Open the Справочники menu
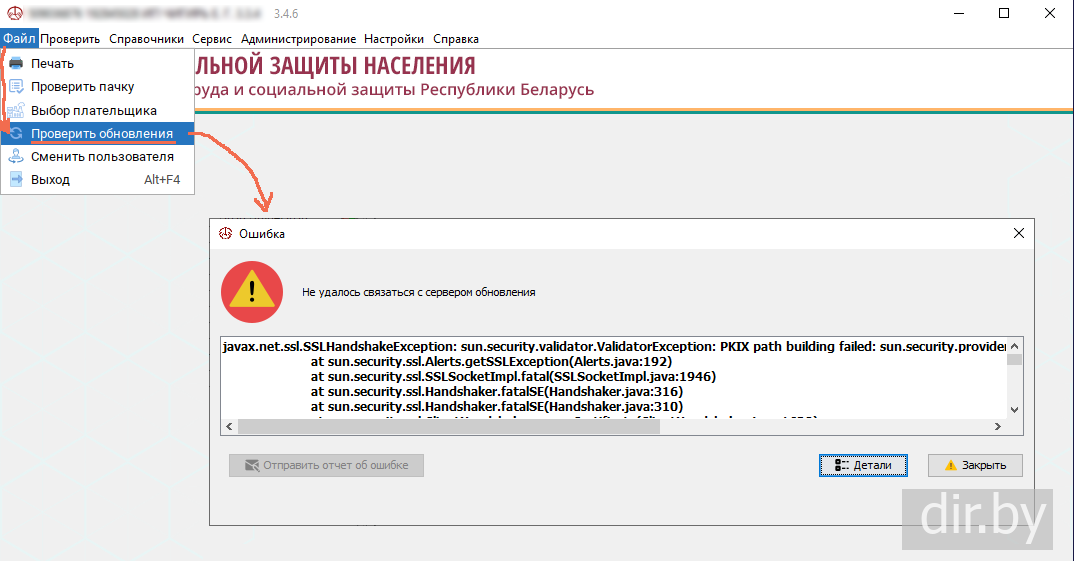 pyautogui.click(x=147, y=39)
